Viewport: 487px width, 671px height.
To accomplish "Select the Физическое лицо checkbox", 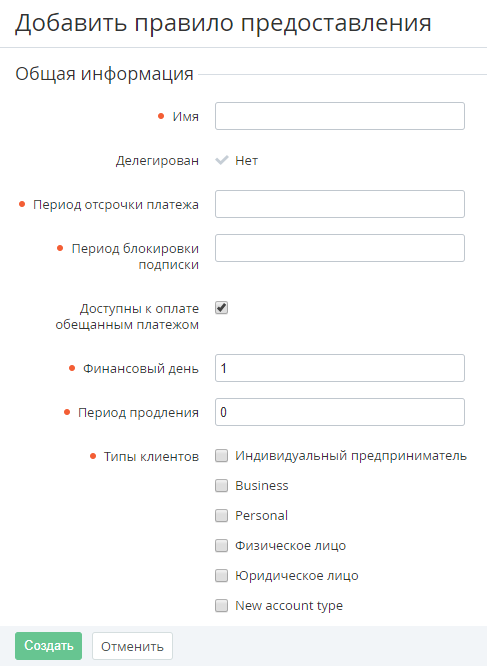I will 221,546.
